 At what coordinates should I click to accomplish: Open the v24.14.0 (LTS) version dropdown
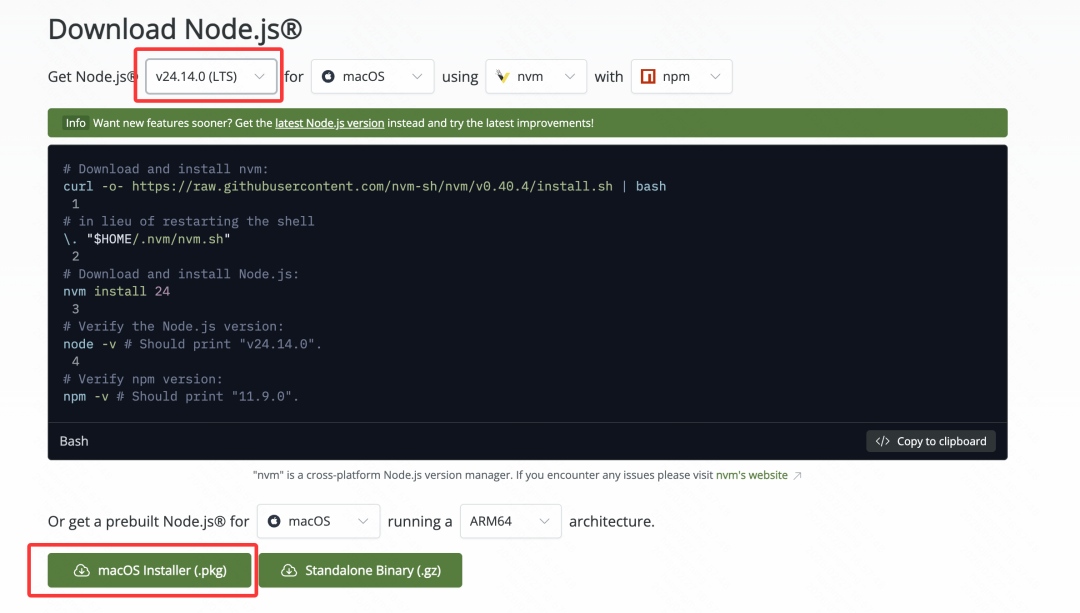[x=211, y=77]
